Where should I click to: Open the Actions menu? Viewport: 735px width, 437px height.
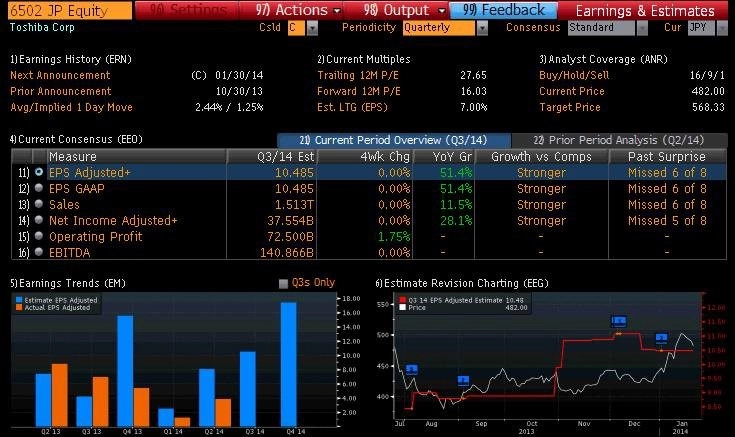click(297, 10)
